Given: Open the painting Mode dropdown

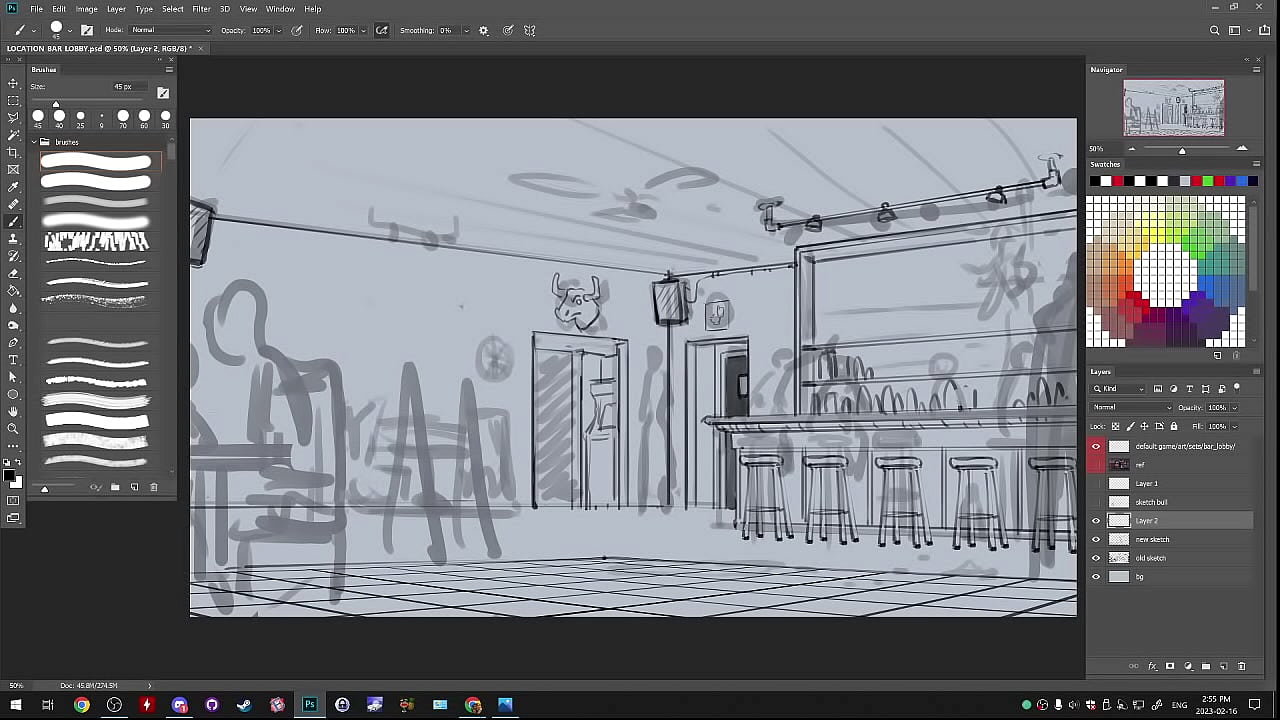Looking at the screenshot, I should coord(171,30).
